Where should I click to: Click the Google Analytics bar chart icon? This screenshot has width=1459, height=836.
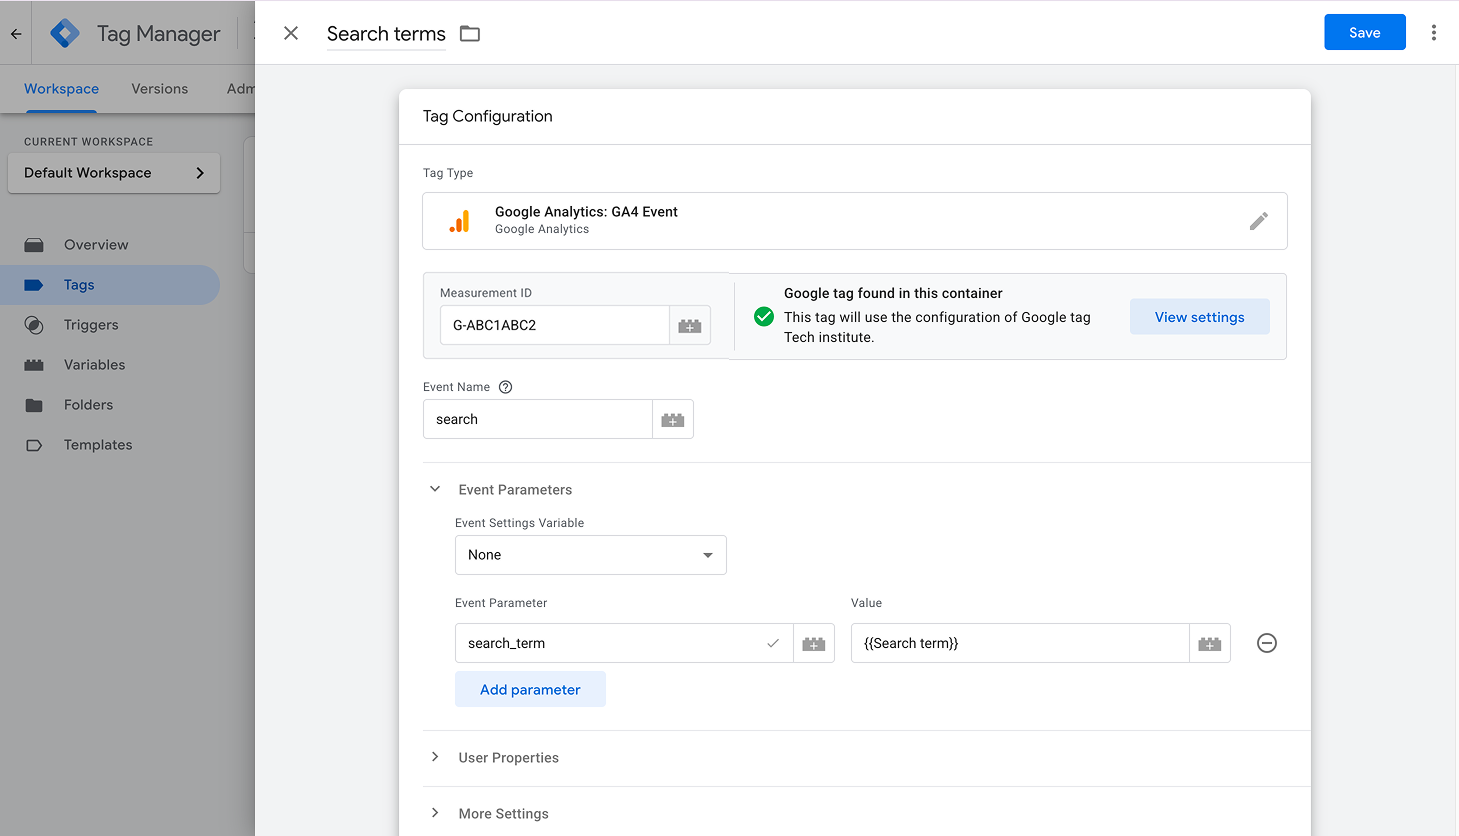[x=459, y=221]
